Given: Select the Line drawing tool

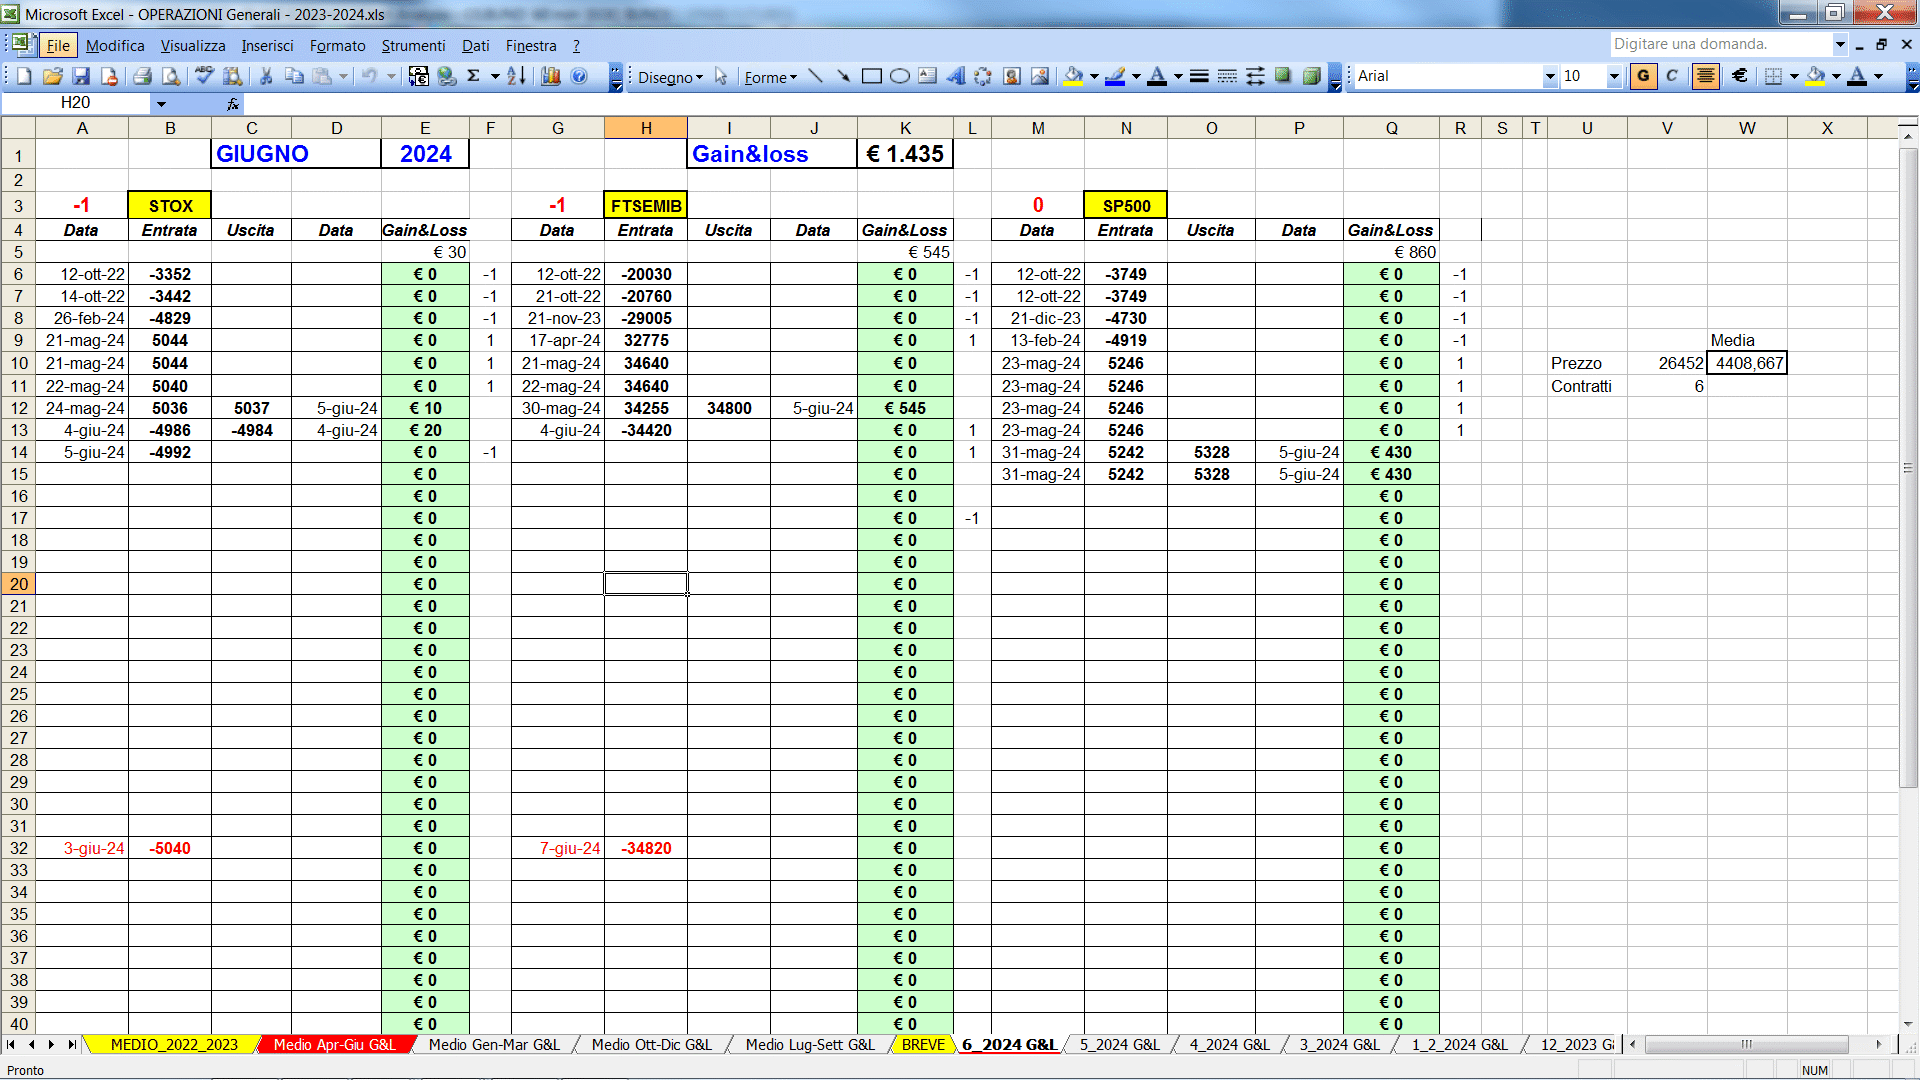Looking at the screenshot, I should click(x=816, y=76).
